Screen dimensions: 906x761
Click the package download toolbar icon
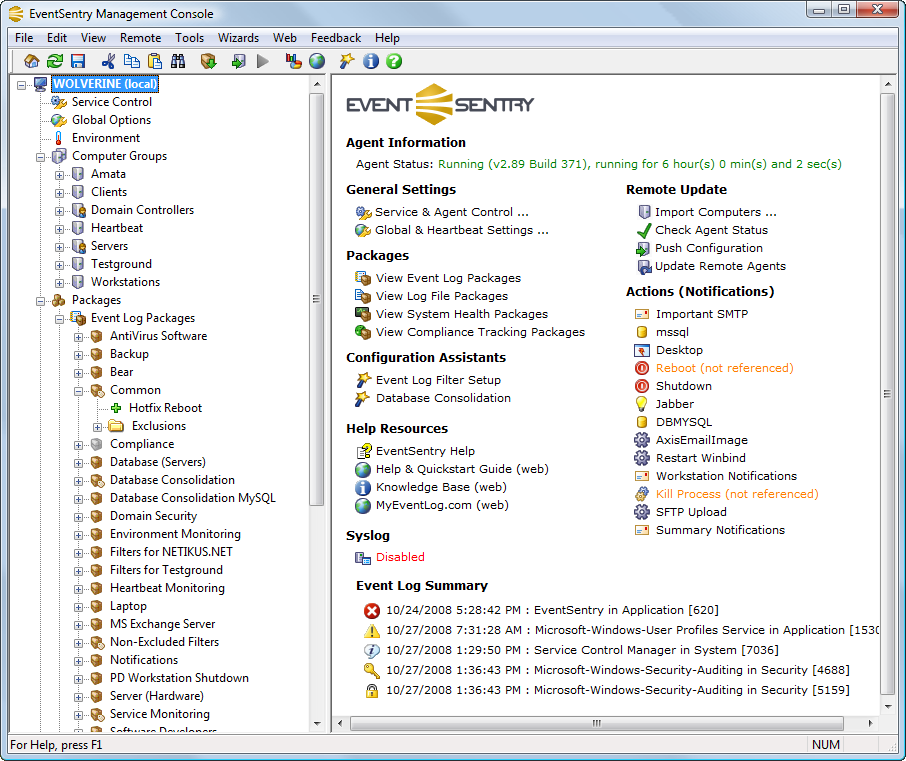point(209,61)
